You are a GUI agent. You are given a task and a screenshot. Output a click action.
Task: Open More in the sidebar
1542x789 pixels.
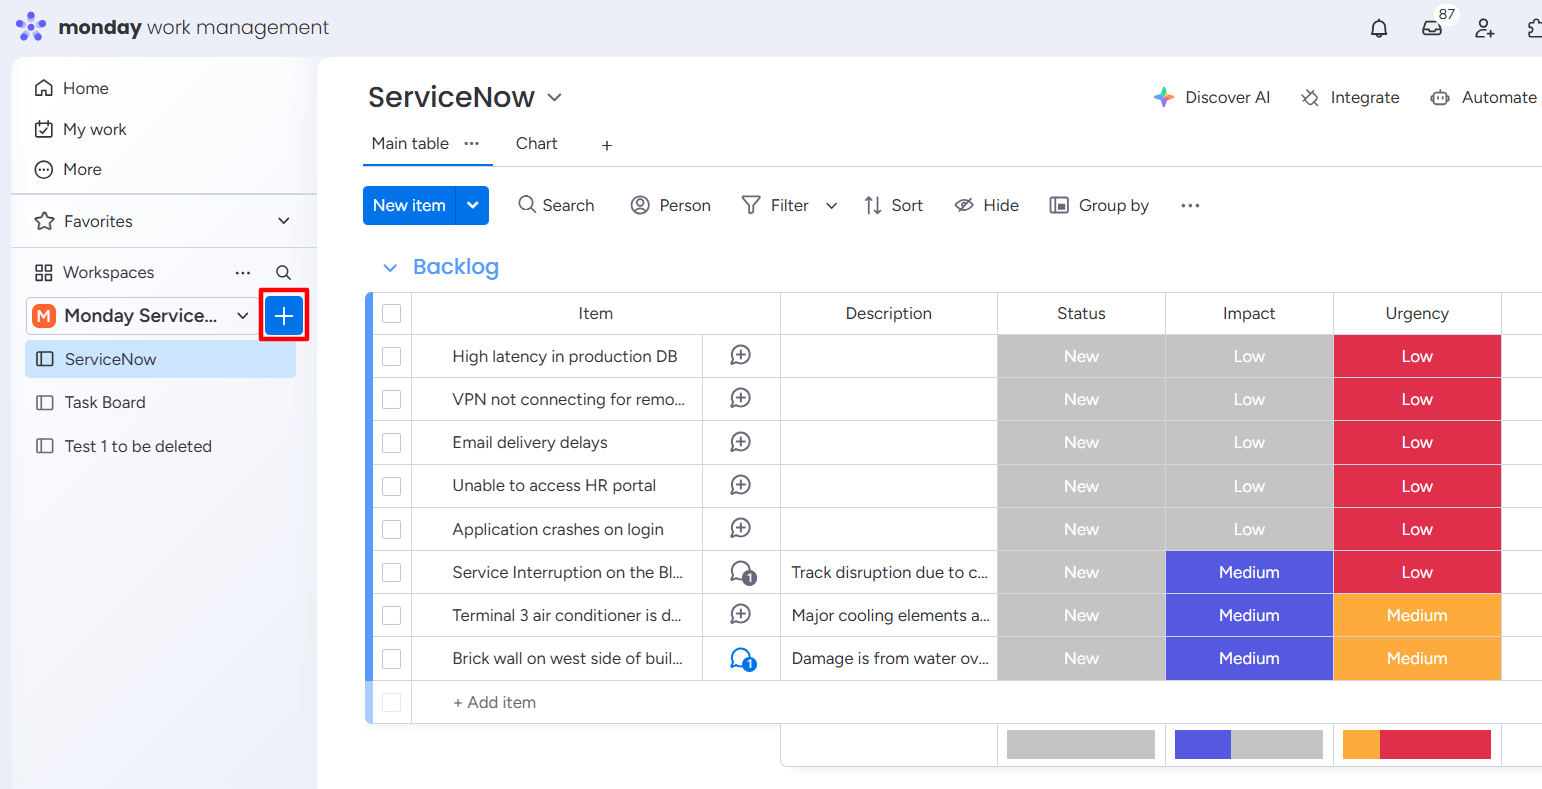tap(68, 169)
